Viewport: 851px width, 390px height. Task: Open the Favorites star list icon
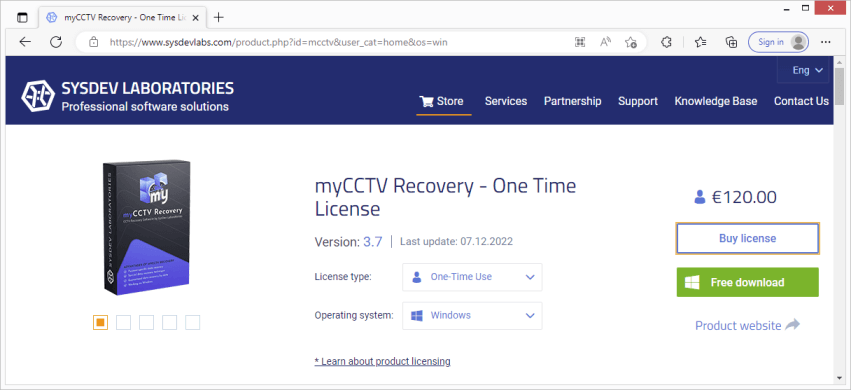tap(701, 42)
